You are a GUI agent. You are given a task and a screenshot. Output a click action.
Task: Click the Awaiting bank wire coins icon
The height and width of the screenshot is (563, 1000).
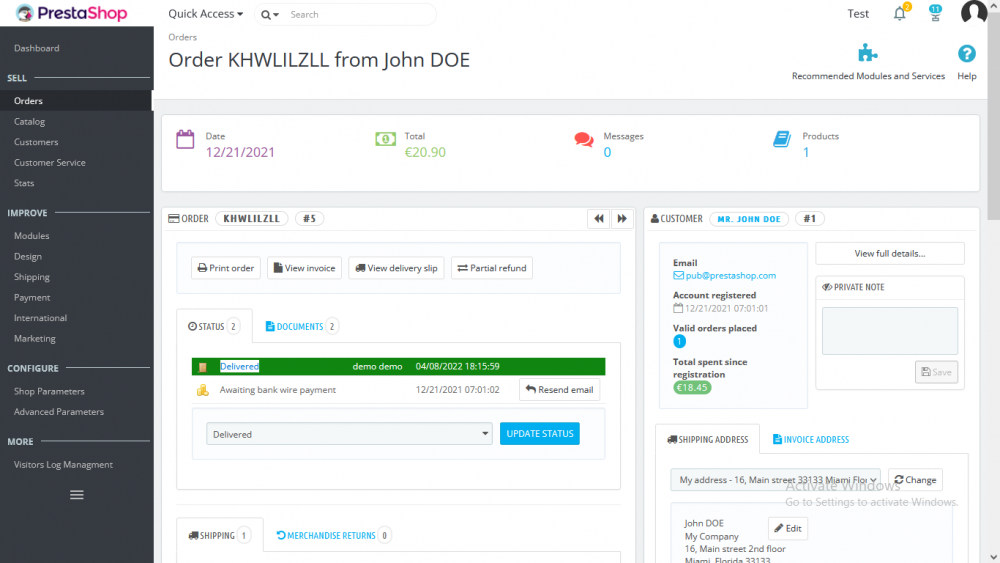[203, 390]
